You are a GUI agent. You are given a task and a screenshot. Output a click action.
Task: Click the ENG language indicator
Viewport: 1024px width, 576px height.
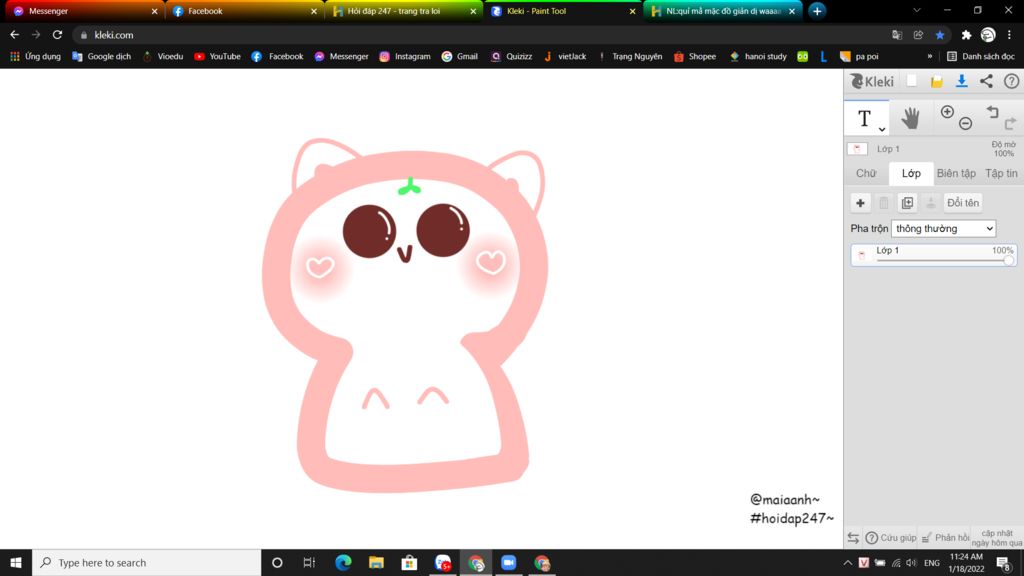point(932,562)
